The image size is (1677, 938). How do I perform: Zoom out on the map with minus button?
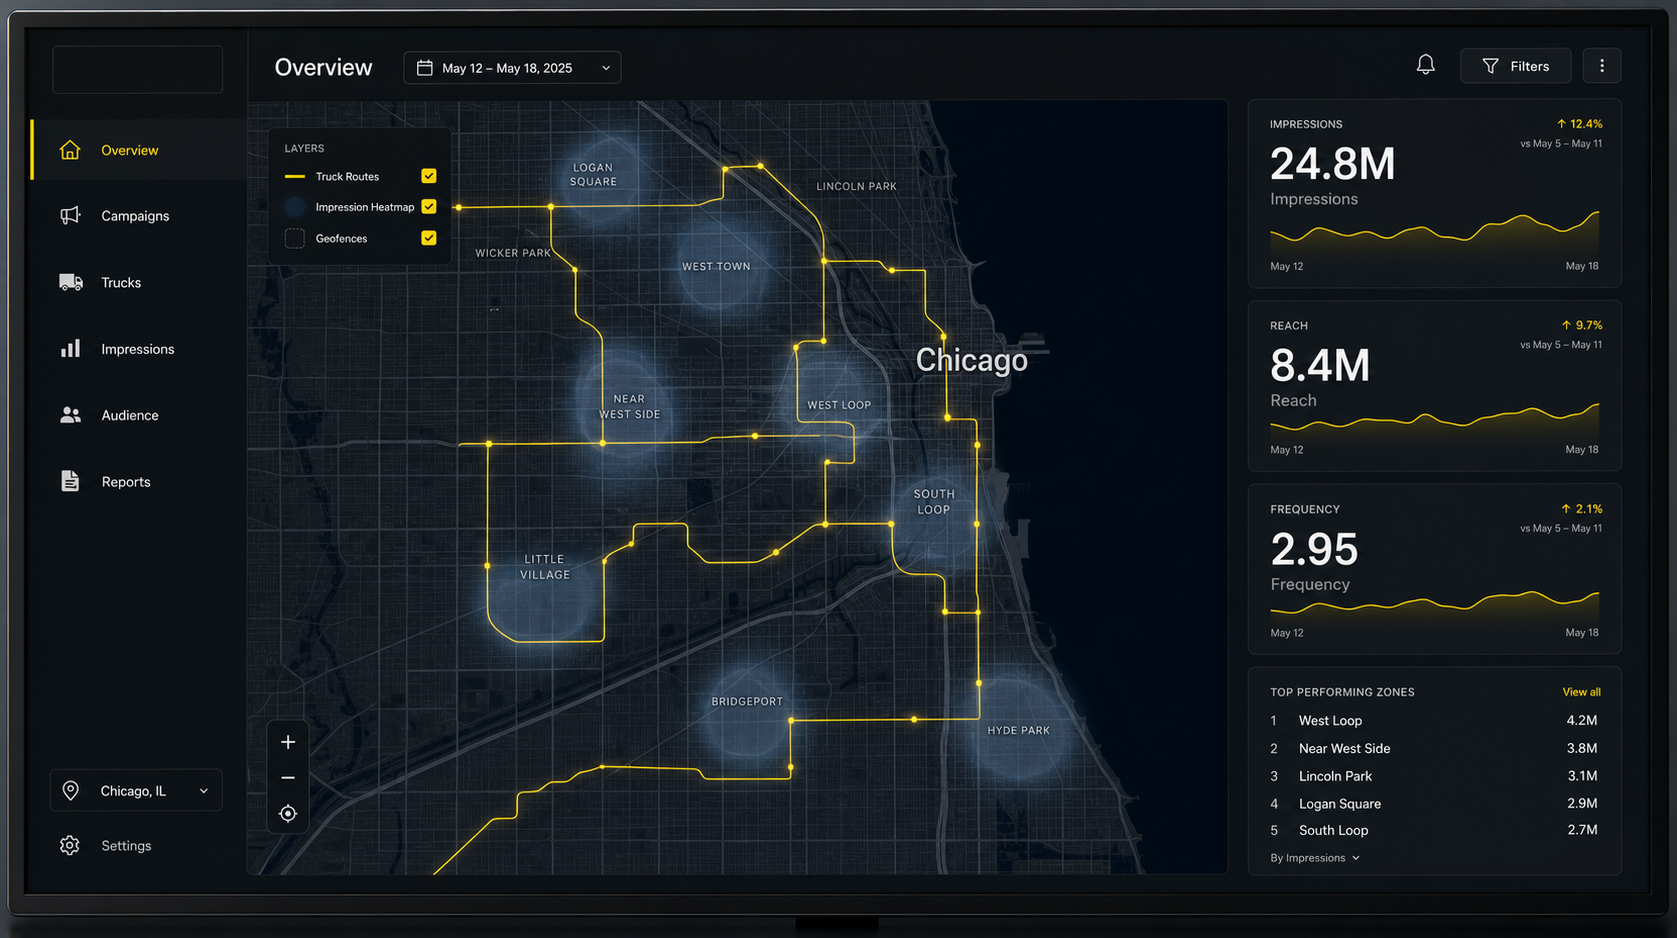click(288, 778)
